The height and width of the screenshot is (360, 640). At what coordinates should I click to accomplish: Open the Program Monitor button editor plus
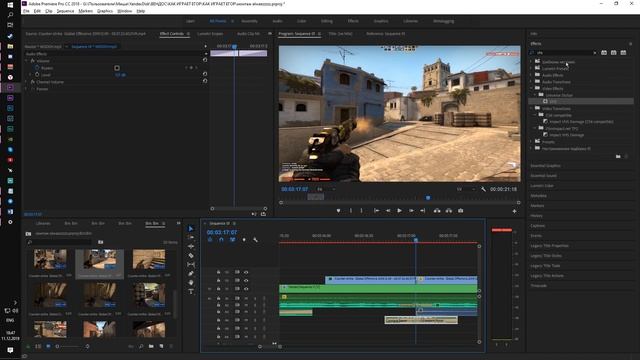click(514, 211)
